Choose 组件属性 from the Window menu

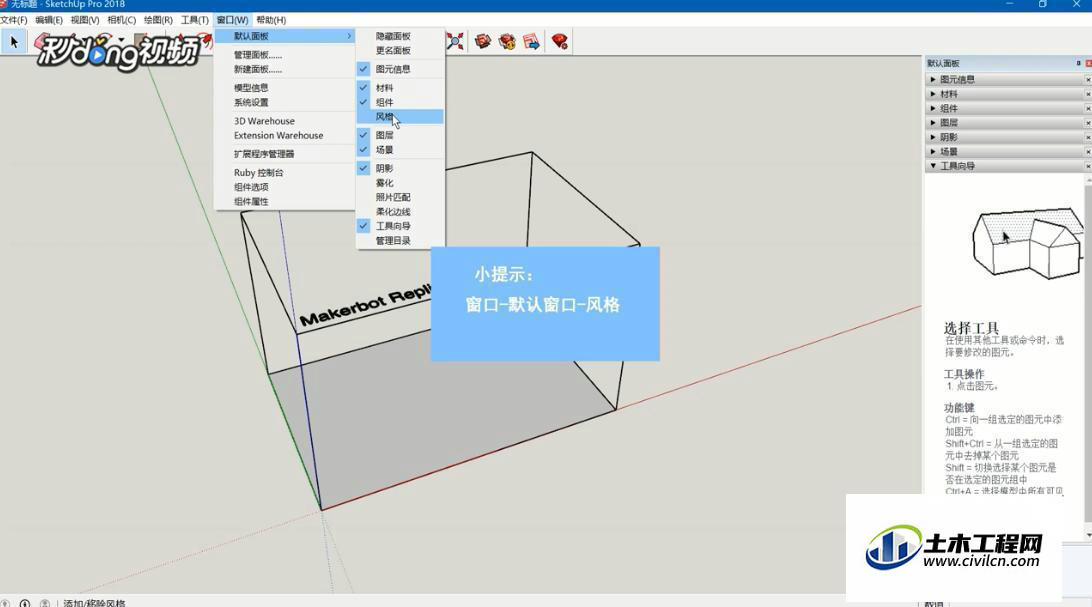click(x=284, y=202)
